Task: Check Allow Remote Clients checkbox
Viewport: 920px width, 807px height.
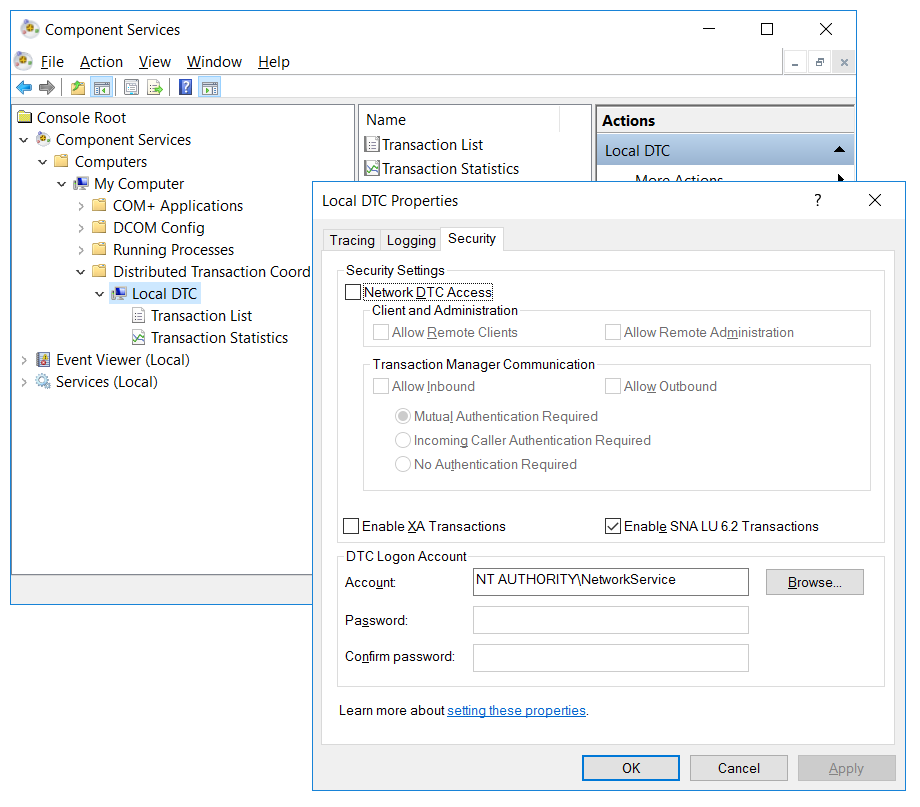Action: click(x=381, y=332)
